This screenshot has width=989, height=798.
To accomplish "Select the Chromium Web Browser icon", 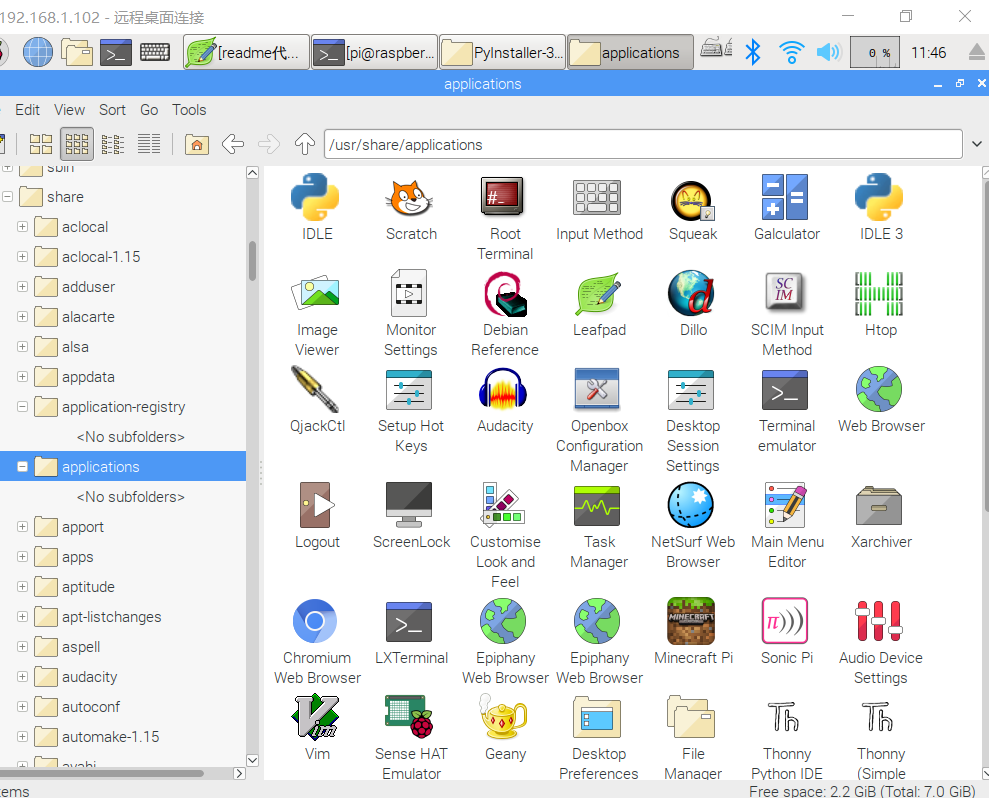I will click(315, 621).
